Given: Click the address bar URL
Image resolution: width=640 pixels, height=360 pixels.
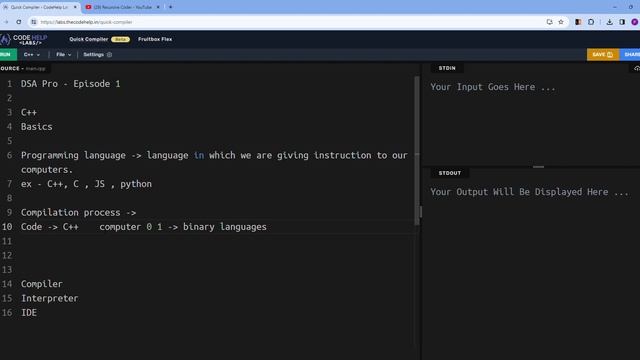Looking at the screenshot, I should pos(86,22).
